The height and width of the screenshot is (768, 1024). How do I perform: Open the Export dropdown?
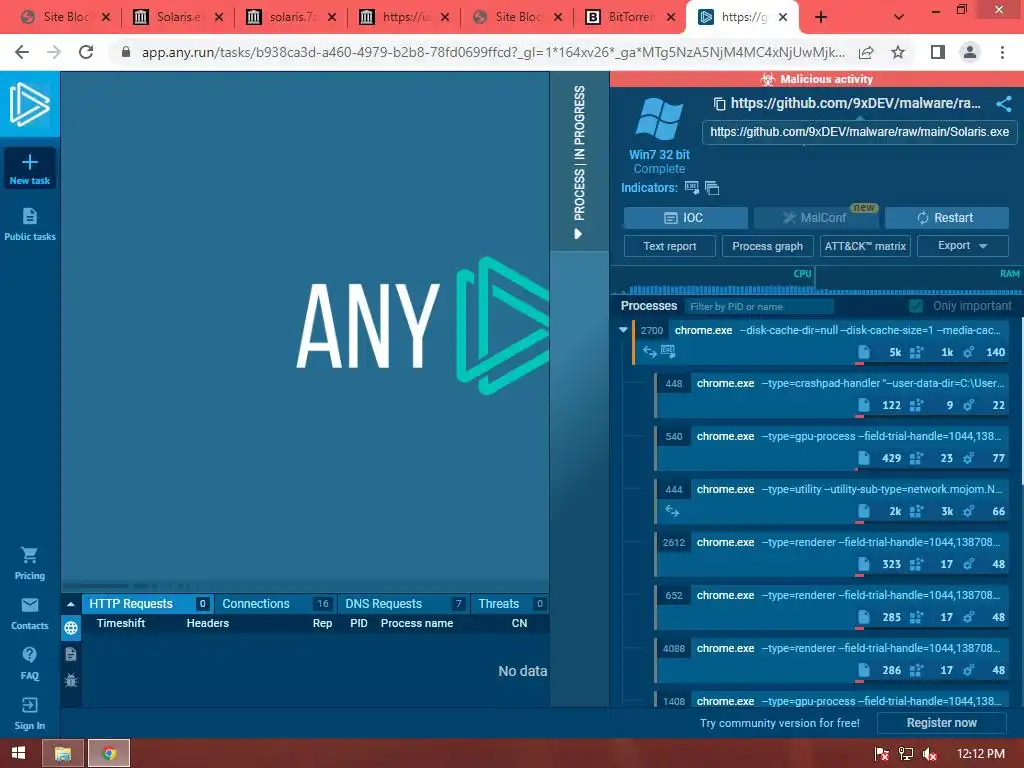tap(963, 246)
